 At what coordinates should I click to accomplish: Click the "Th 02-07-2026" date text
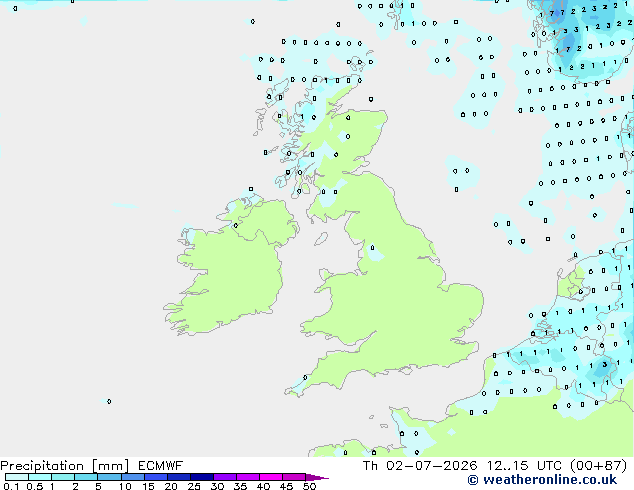coord(420,466)
